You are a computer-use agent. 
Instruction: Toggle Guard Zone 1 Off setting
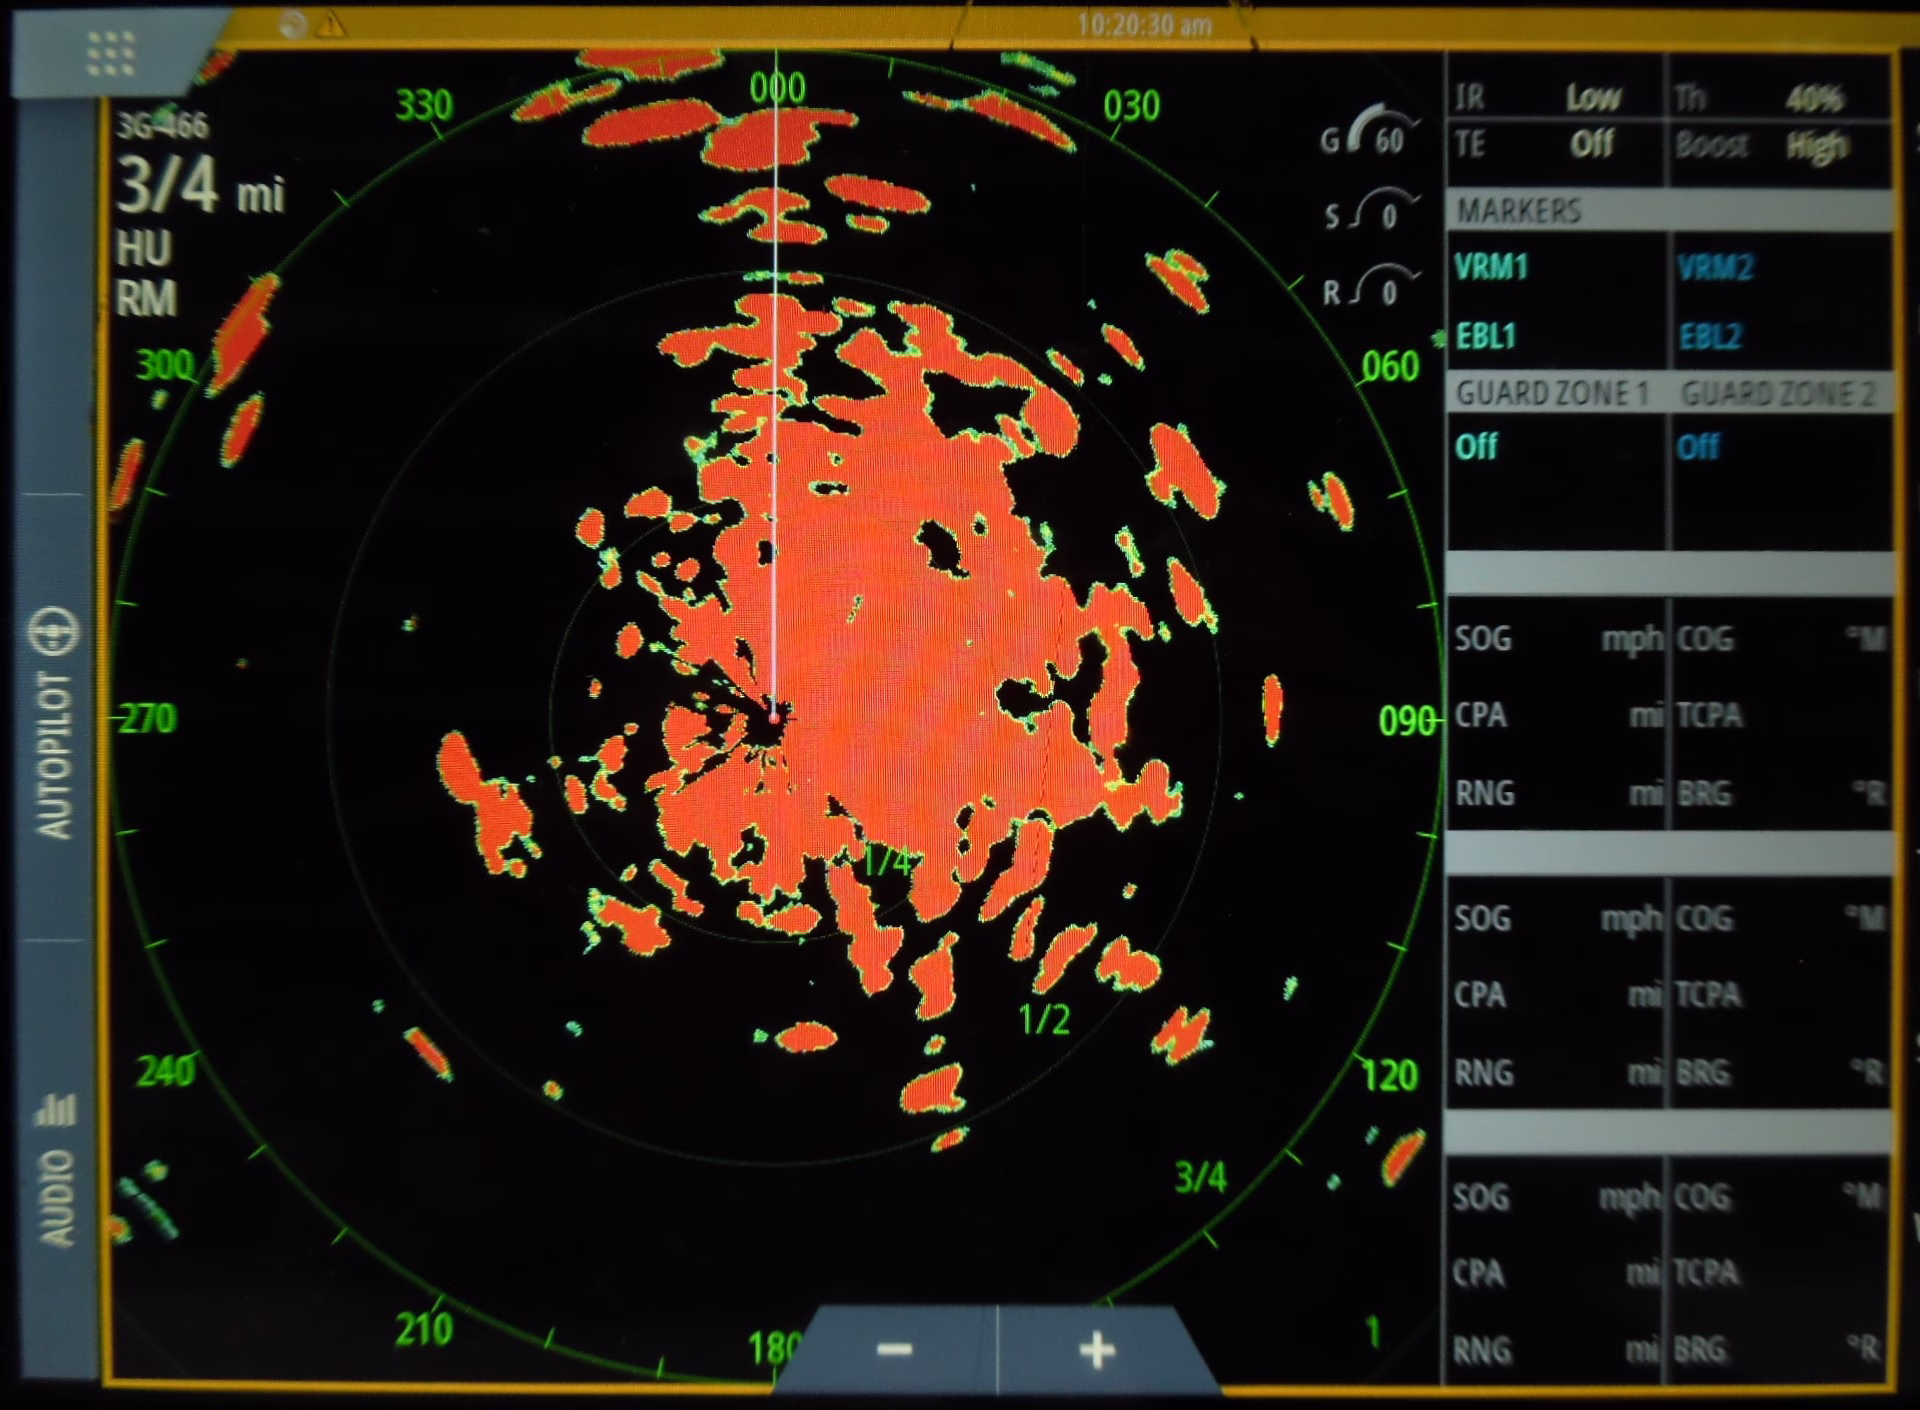tap(1476, 446)
